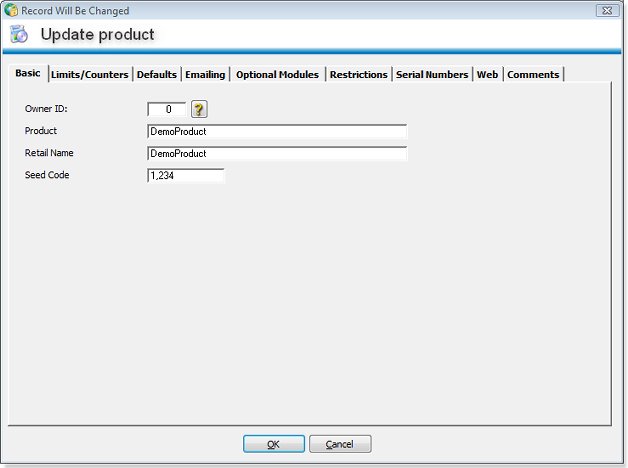Select the Web tab
The image size is (628, 468).
487,75
